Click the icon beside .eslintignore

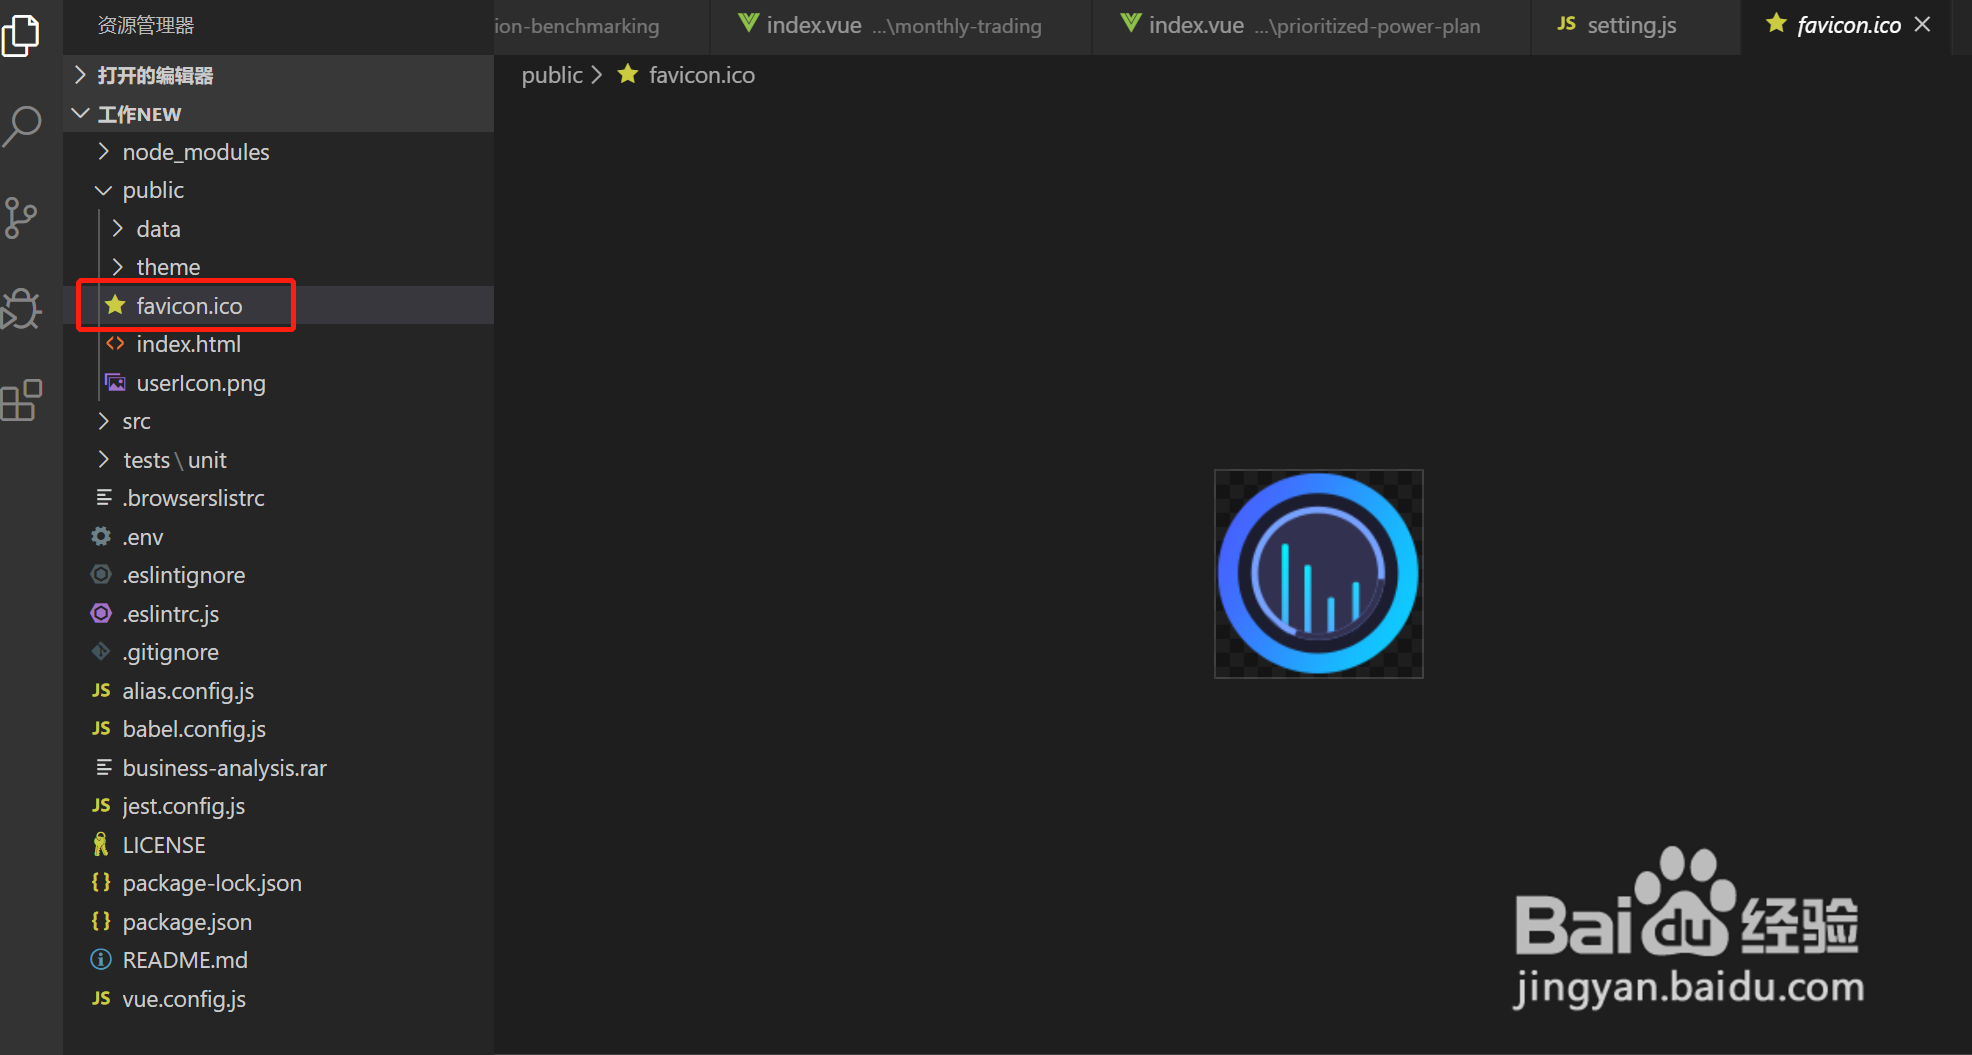tap(101, 575)
